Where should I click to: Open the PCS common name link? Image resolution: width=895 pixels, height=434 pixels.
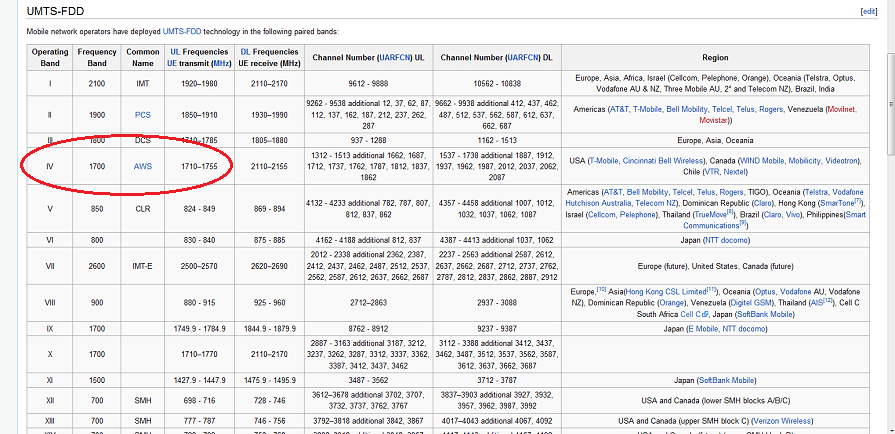click(x=143, y=115)
